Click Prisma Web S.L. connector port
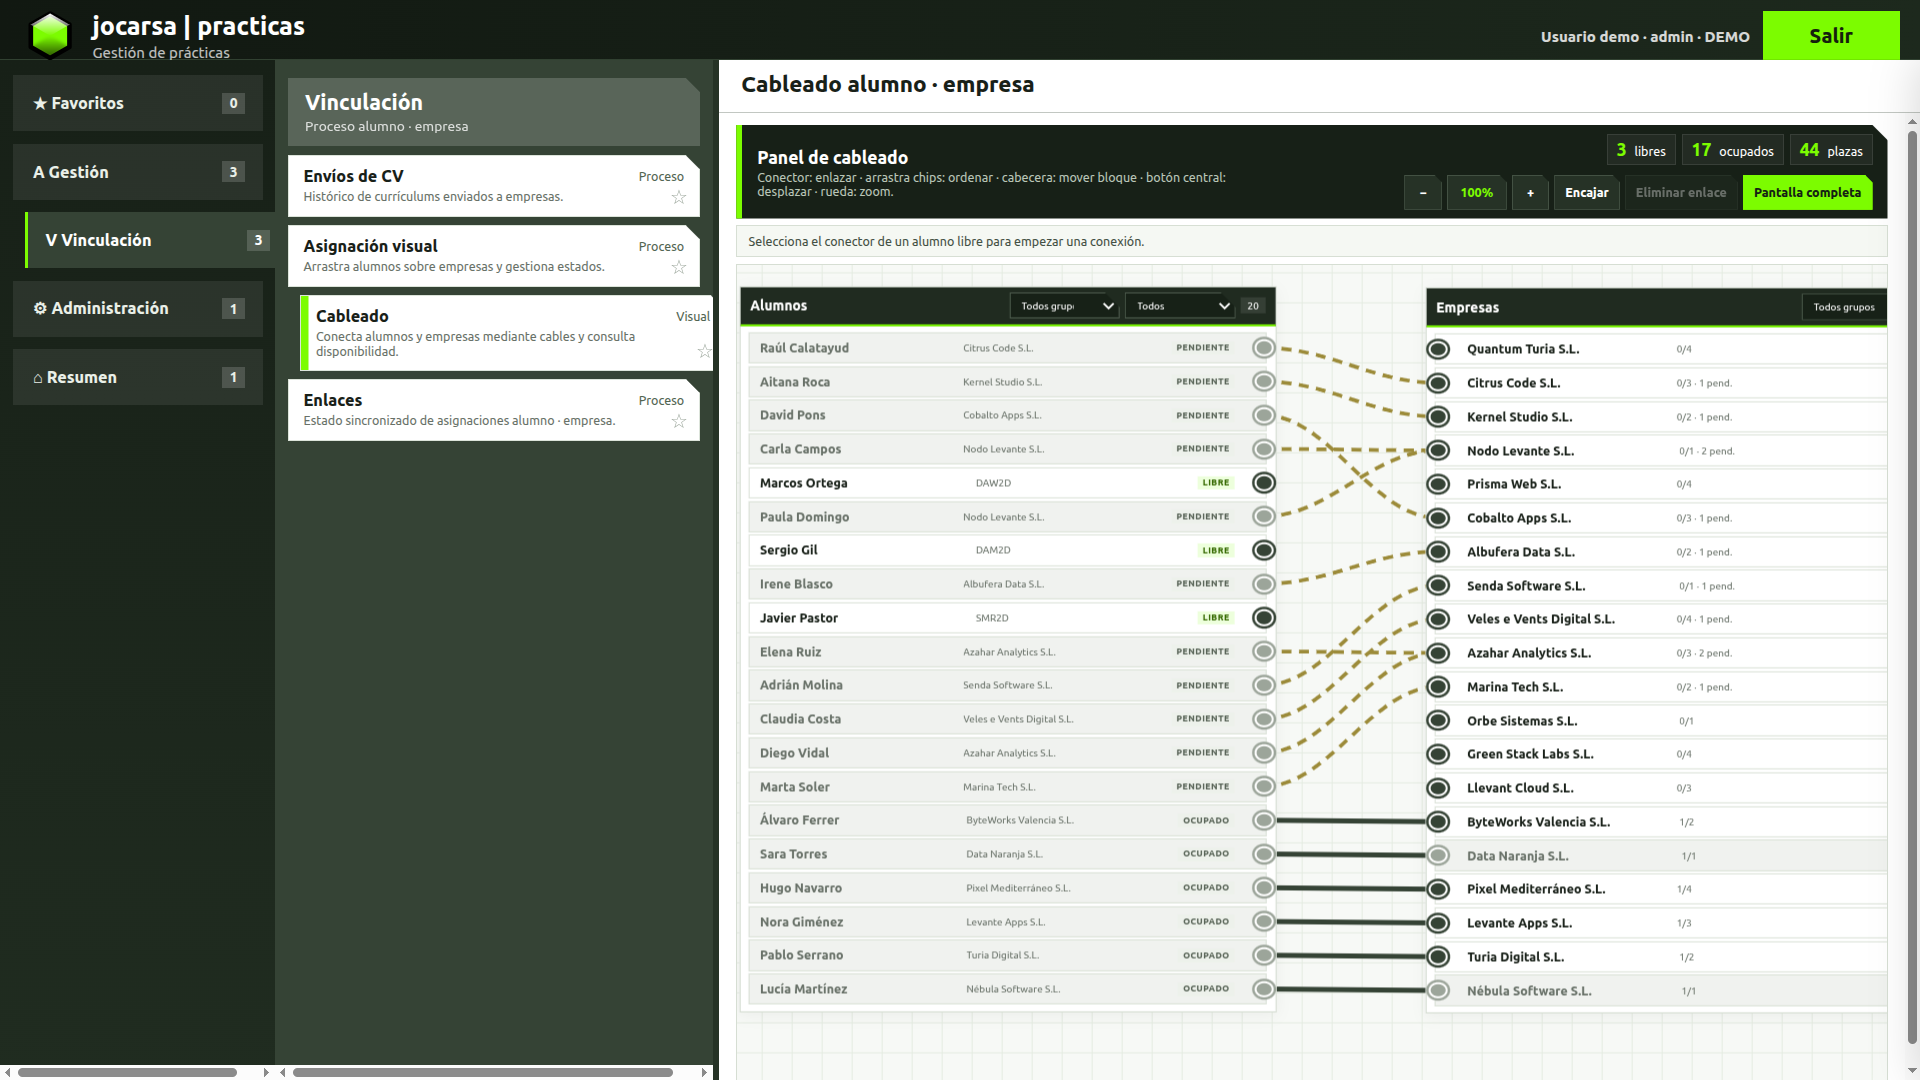Screen dimensions: 1920x1080 click(x=1438, y=484)
